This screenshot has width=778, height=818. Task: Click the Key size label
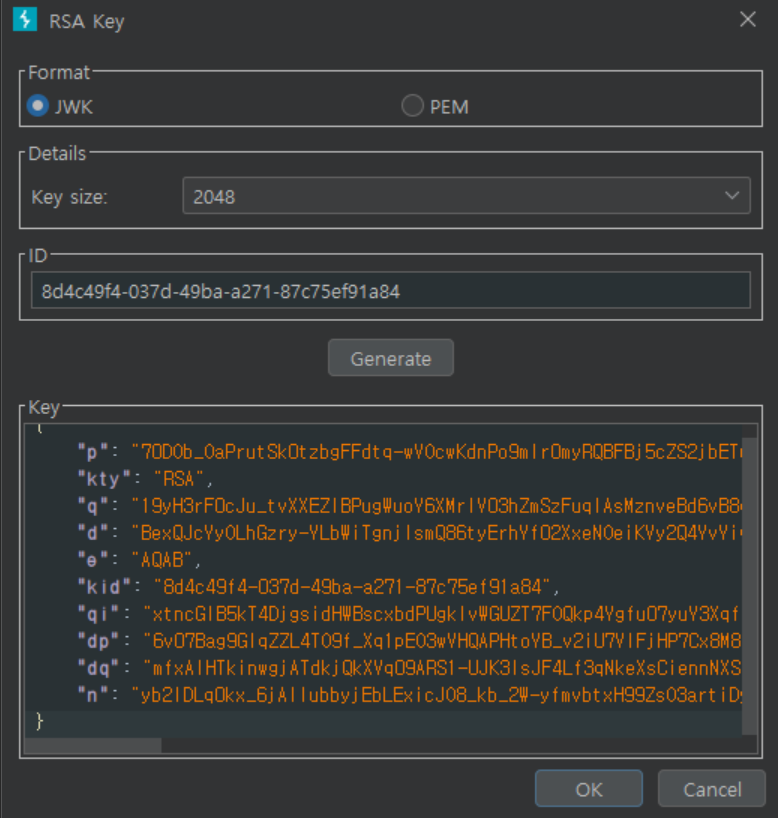pyautogui.click(x=69, y=197)
